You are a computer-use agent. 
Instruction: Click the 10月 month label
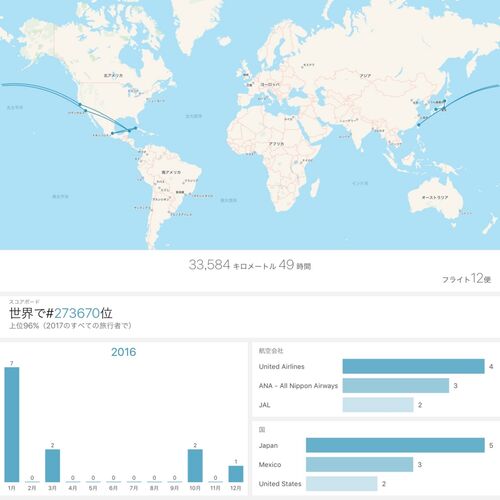point(195,488)
